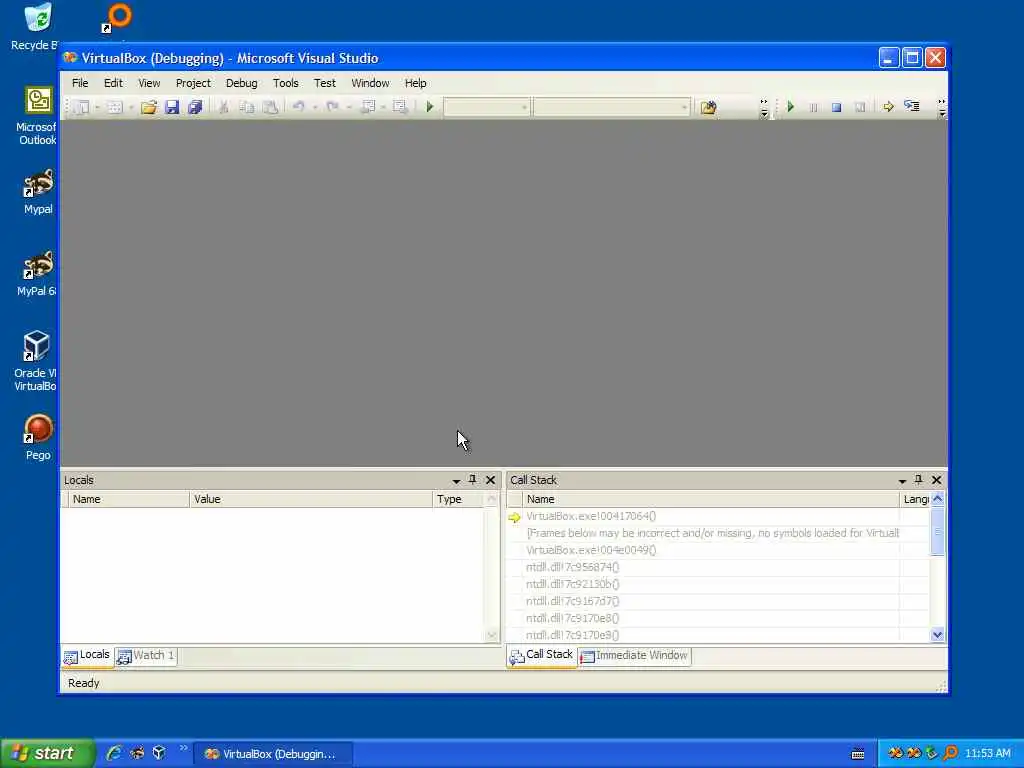Click the Stop Debugging square icon
The height and width of the screenshot is (768, 1024).
point(837,107)
